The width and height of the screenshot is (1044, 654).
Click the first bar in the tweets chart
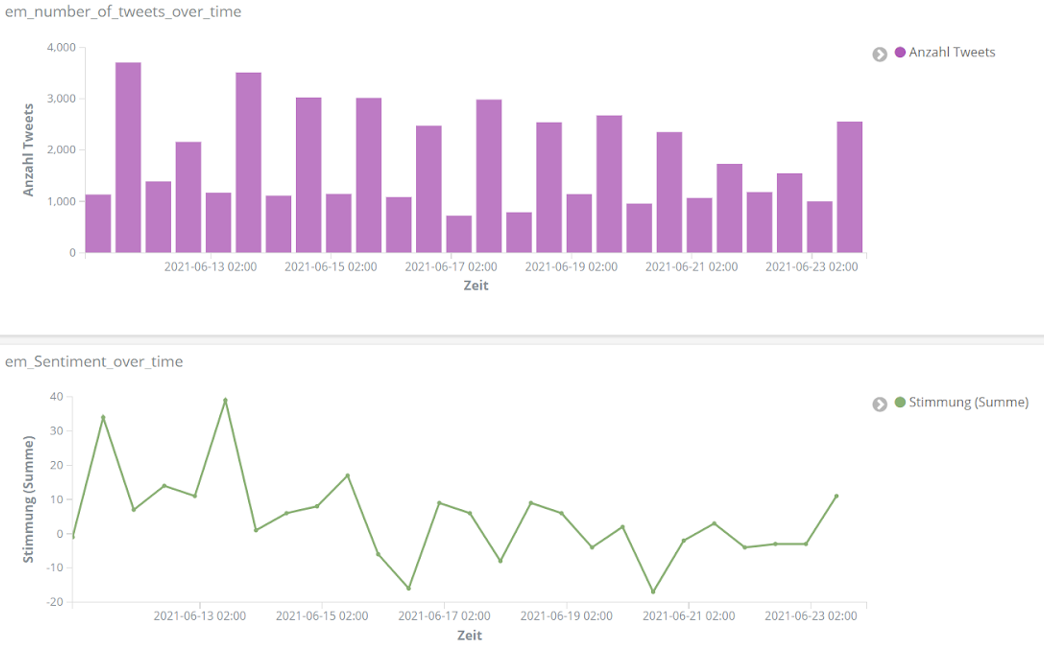click(x=98, y=223)
